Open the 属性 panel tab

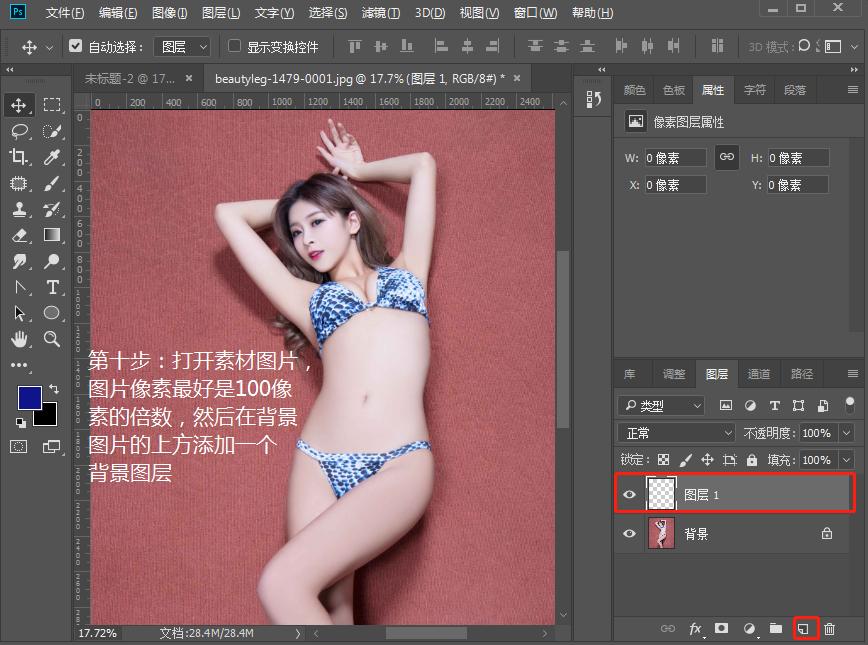click(713, 89)
